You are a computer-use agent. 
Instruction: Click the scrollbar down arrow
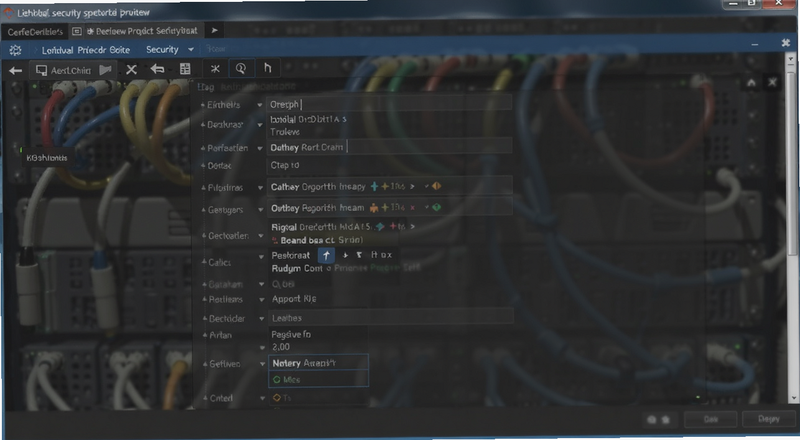(x=792, y=398)
